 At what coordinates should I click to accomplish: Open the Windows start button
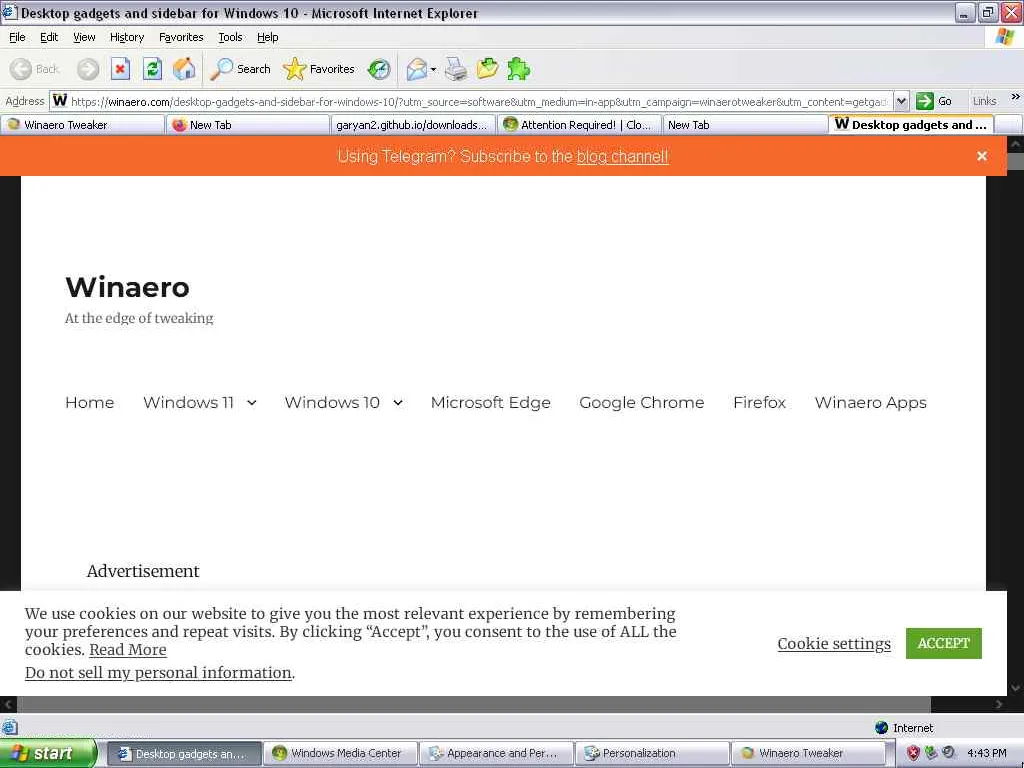point(48,754)
